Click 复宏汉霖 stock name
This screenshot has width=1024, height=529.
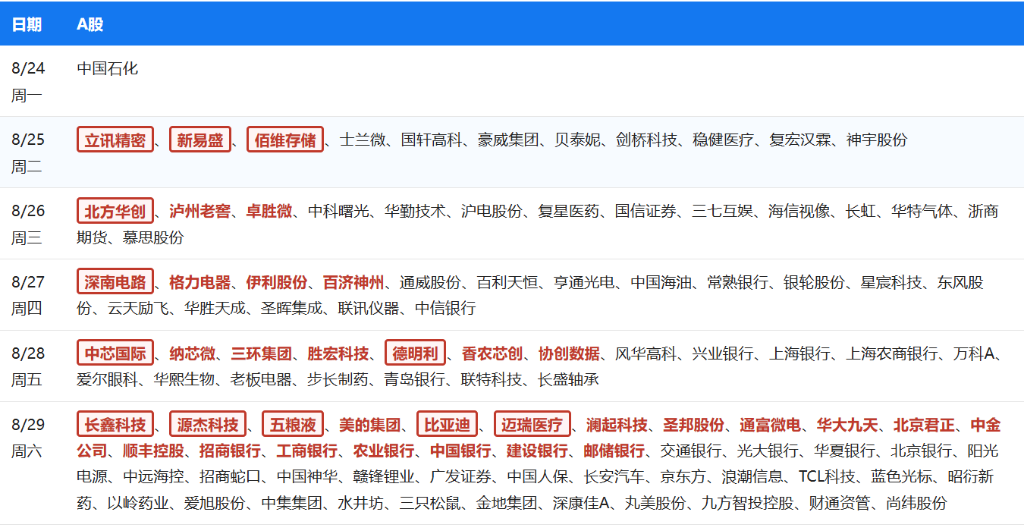click(x=800, y=140)
